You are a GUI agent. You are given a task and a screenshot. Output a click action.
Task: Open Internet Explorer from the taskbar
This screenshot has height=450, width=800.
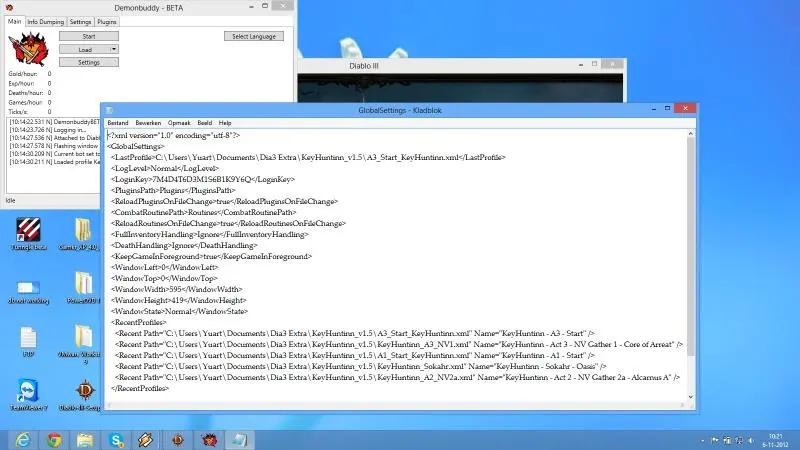click(x=22, y=439)
